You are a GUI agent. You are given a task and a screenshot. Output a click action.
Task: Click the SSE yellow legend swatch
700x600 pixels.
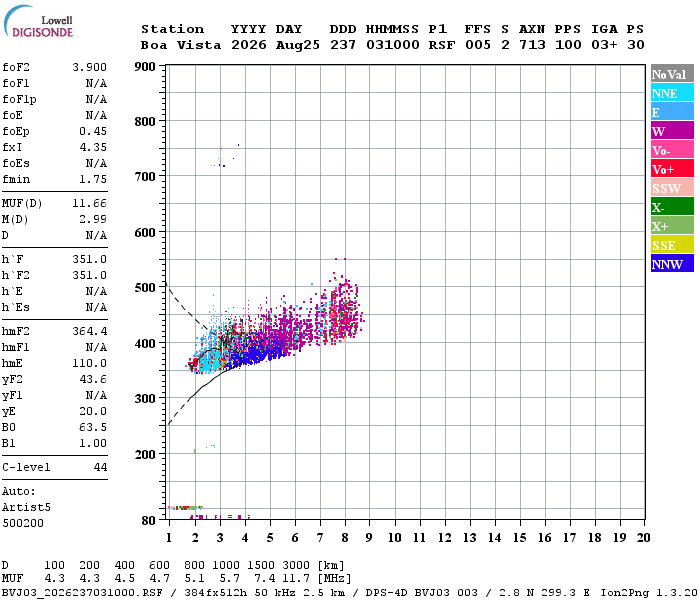[672, 245]
